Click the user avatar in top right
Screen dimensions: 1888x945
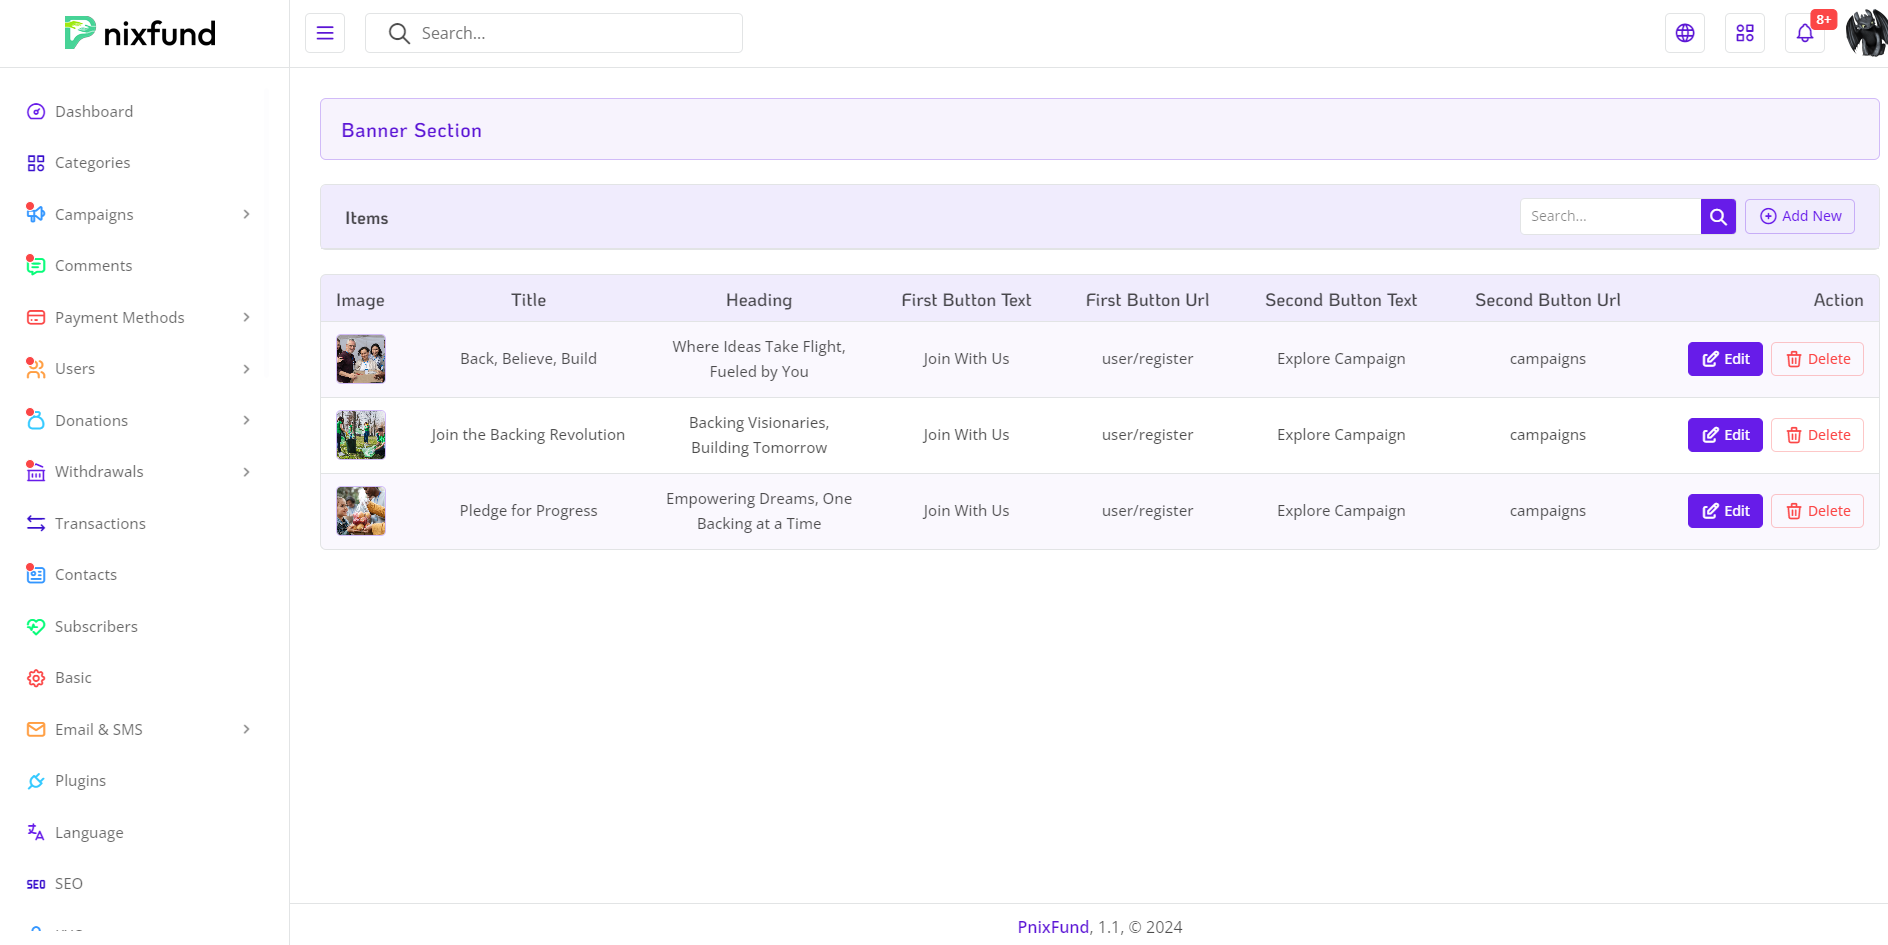[1866, 33]
